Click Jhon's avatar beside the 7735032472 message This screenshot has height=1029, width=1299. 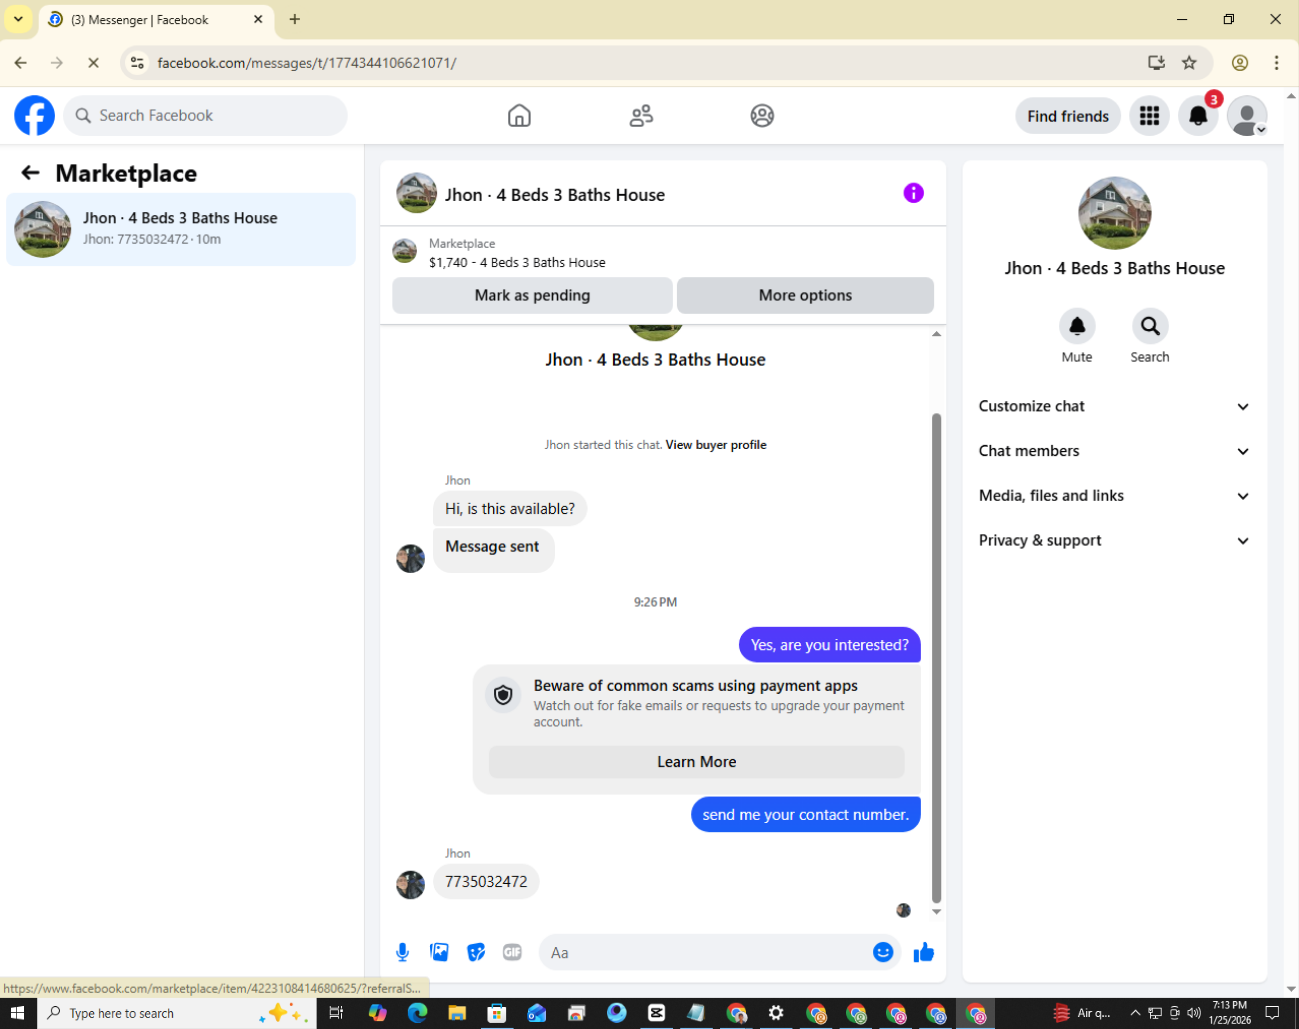[x=410, y=885]
